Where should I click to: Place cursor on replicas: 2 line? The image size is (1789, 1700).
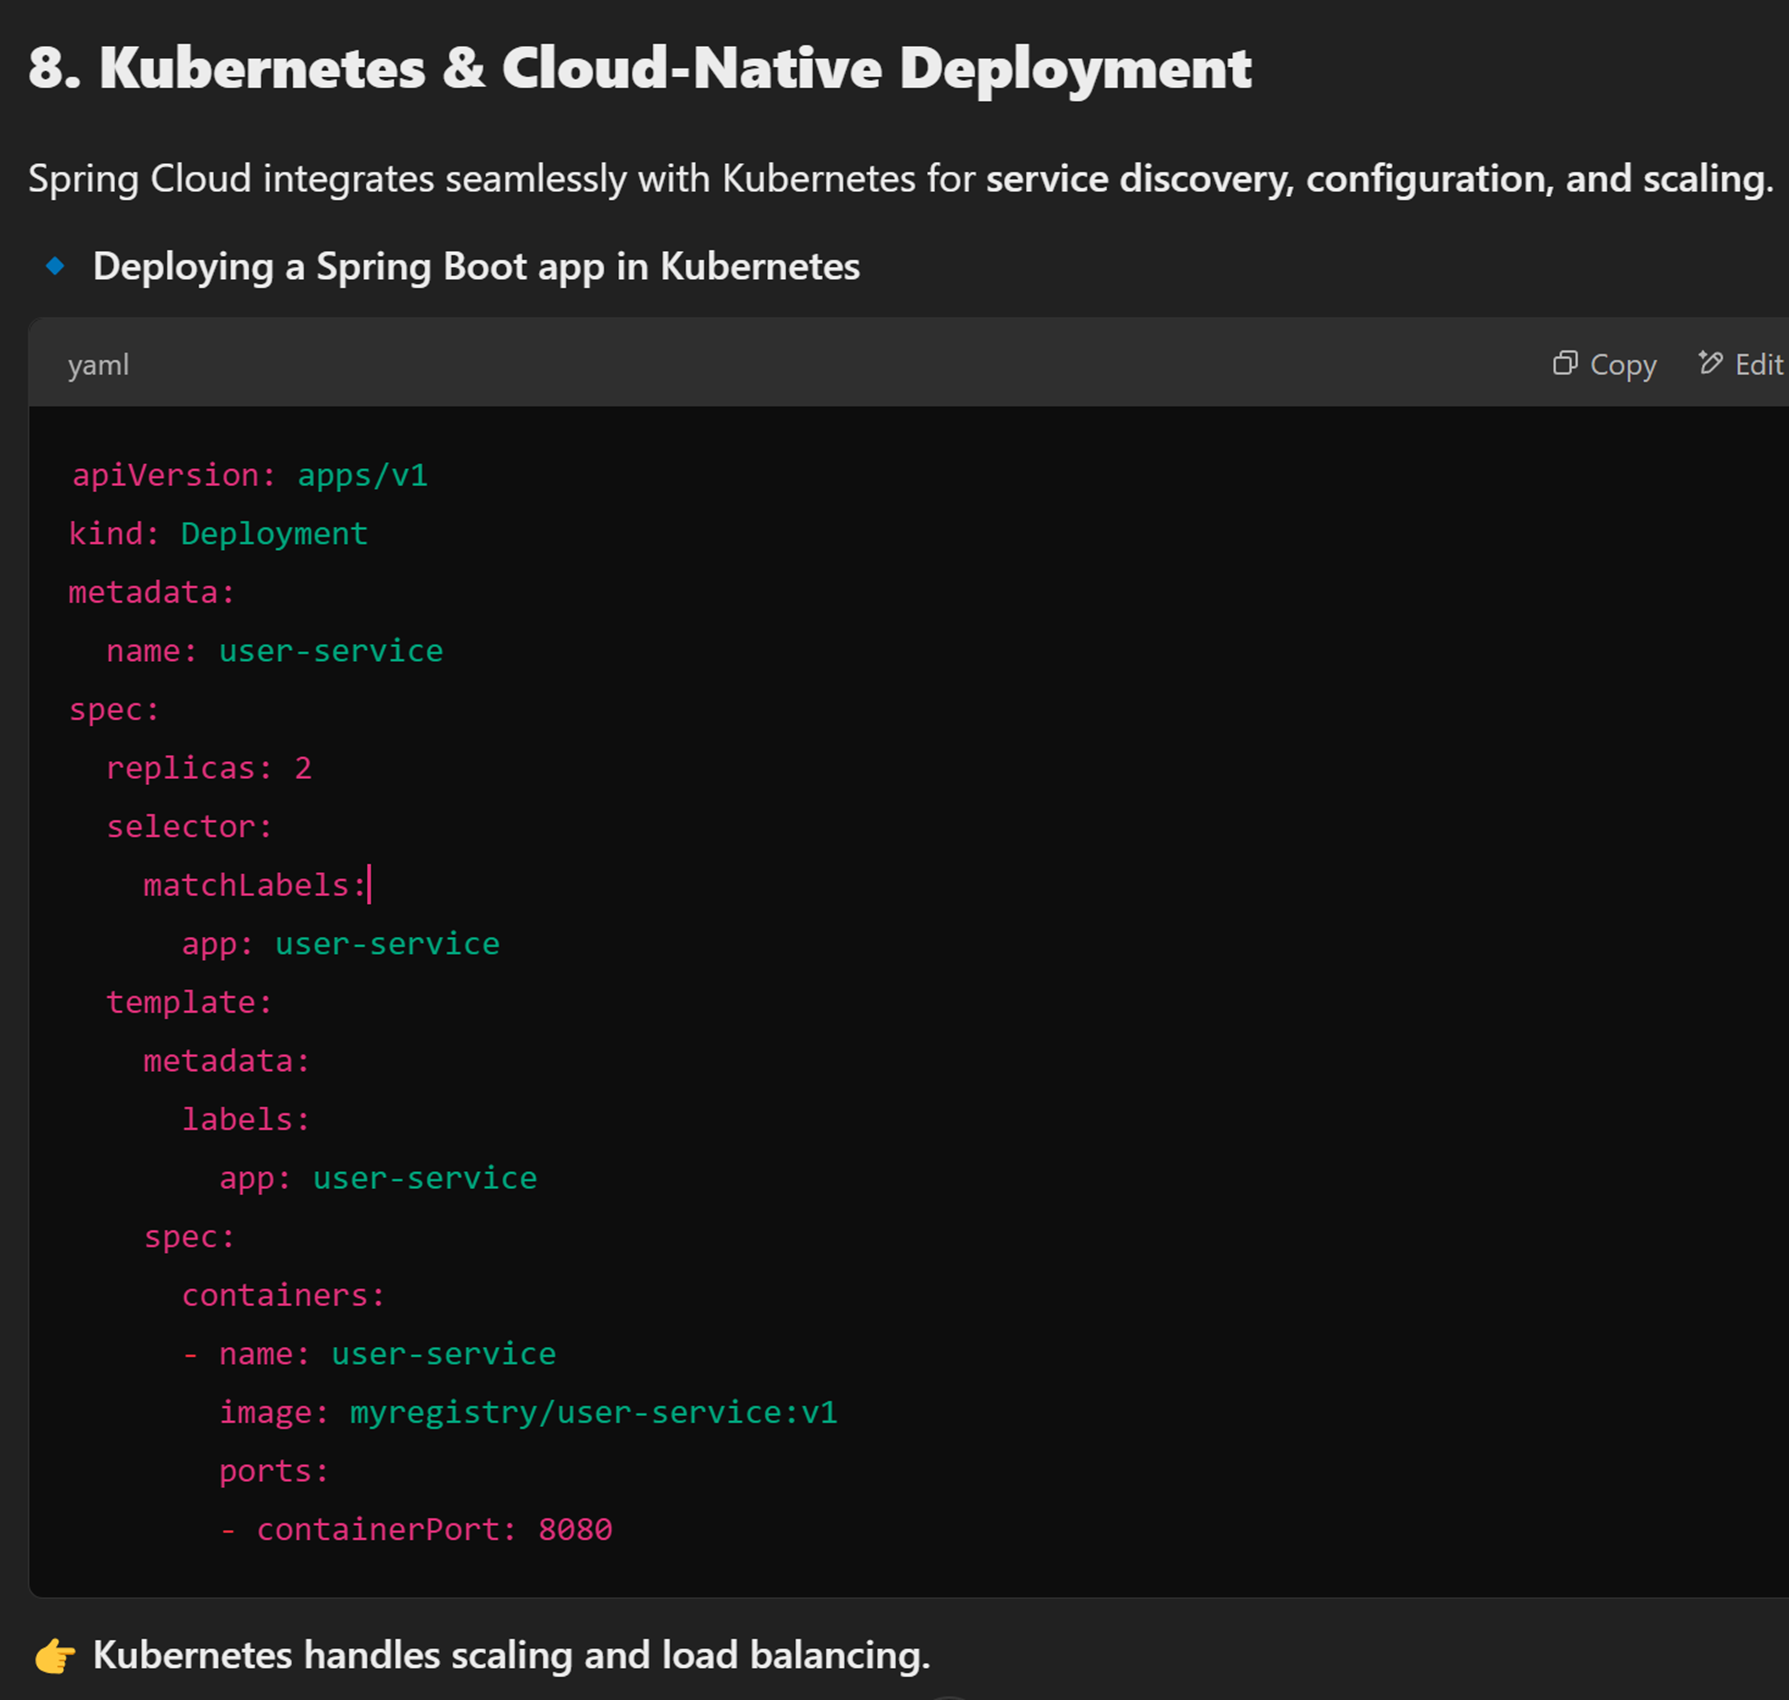pos(209,768)
